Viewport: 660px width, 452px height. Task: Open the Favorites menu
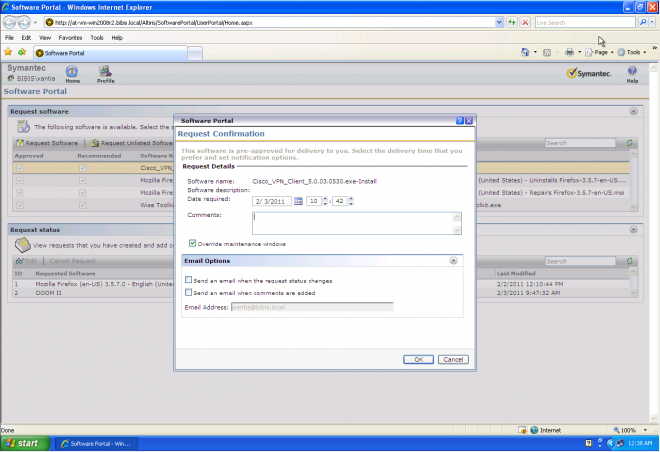[70, 37]
